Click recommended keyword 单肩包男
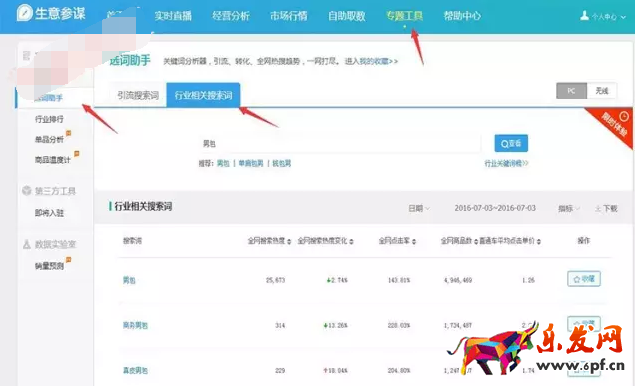 coord(251,163)
